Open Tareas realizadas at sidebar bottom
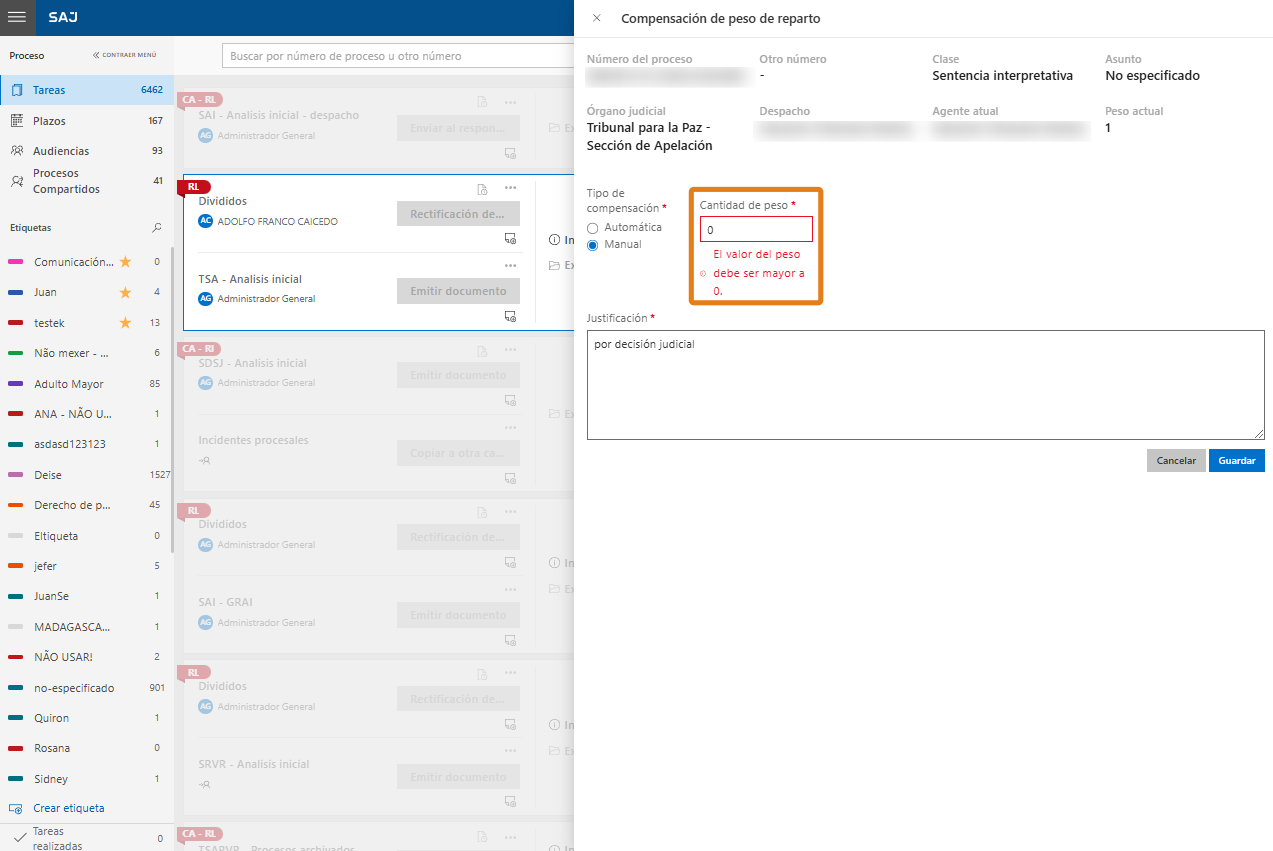The width and height of the screenshot is (1273, 851). click(87, 838)
